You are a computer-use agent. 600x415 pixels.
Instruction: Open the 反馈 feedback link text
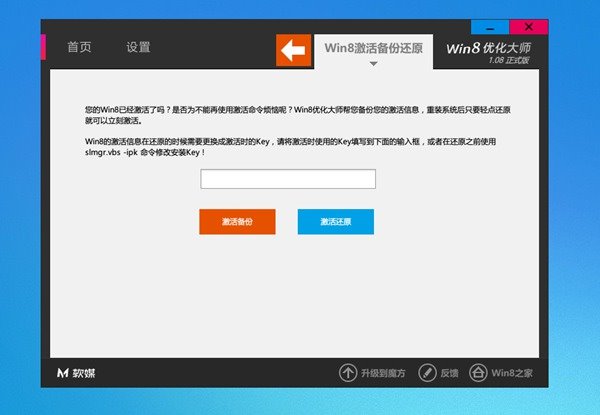coord(449,373)
